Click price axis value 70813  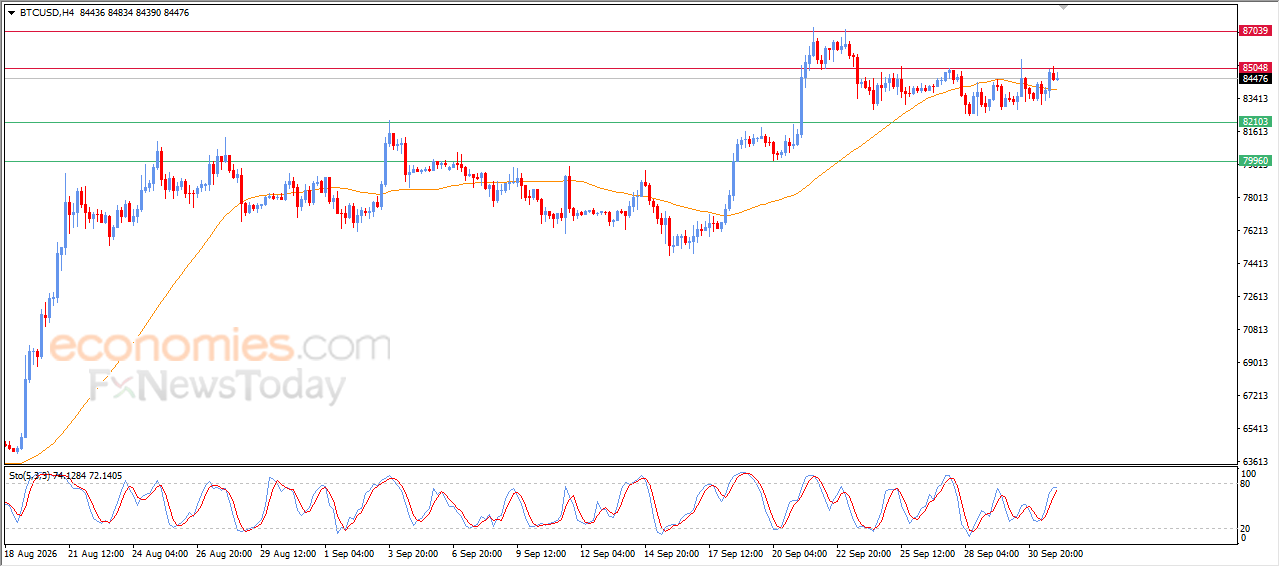point(1255,330)
